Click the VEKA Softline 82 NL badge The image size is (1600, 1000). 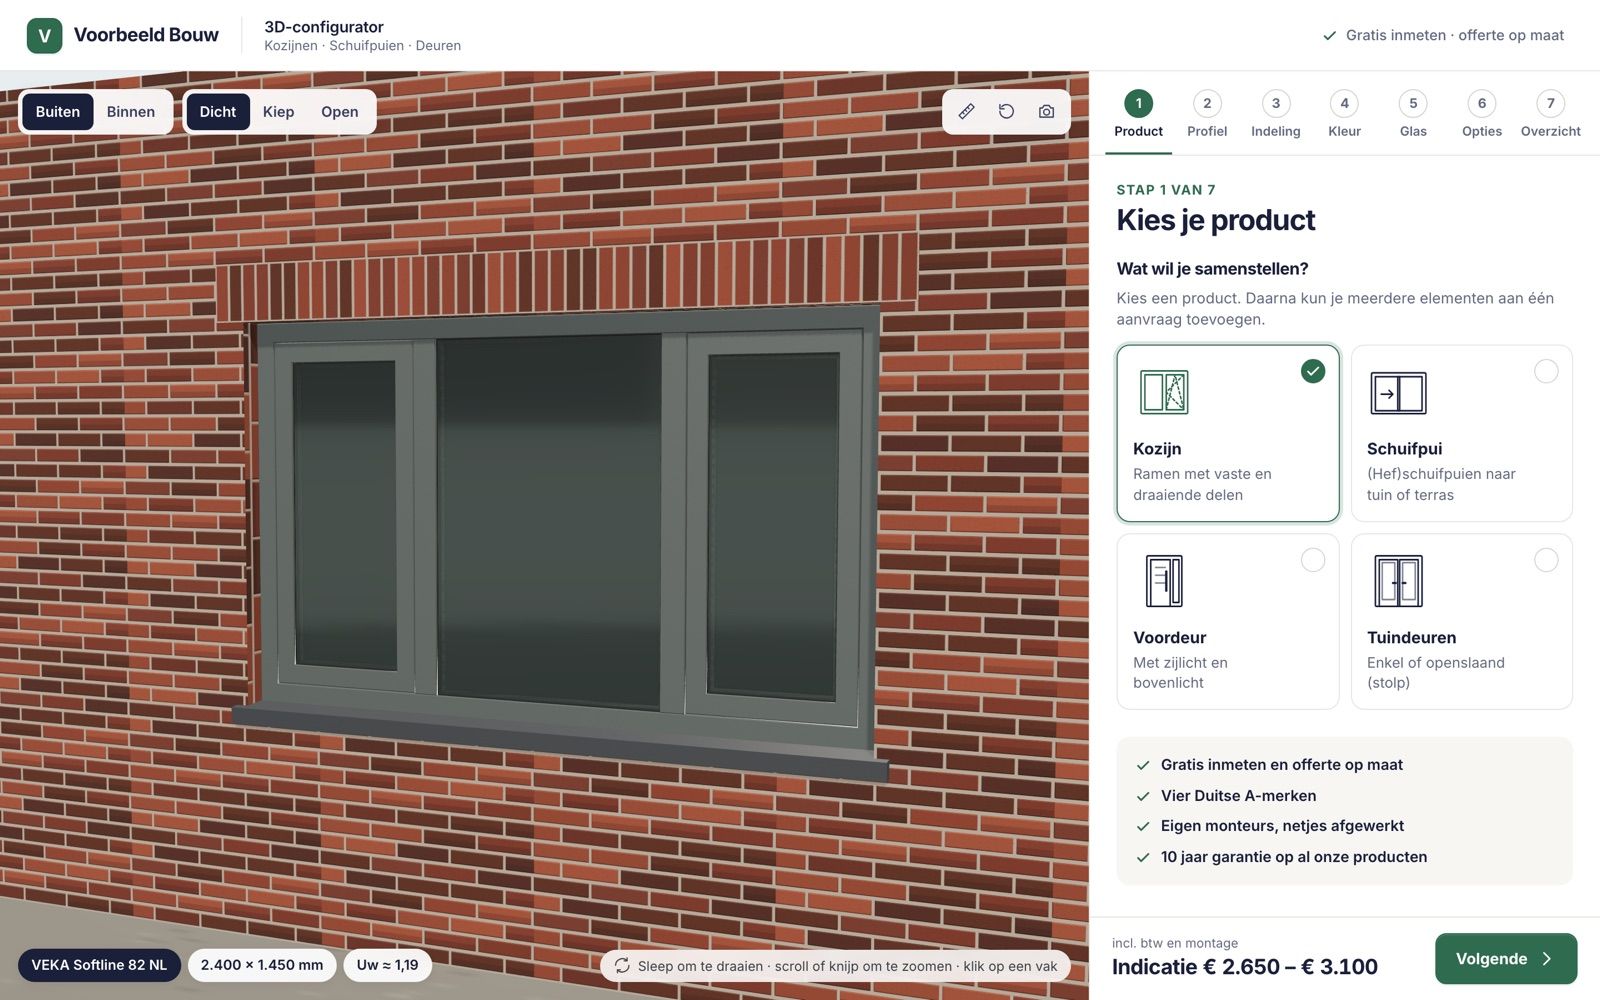click(99, 965)
